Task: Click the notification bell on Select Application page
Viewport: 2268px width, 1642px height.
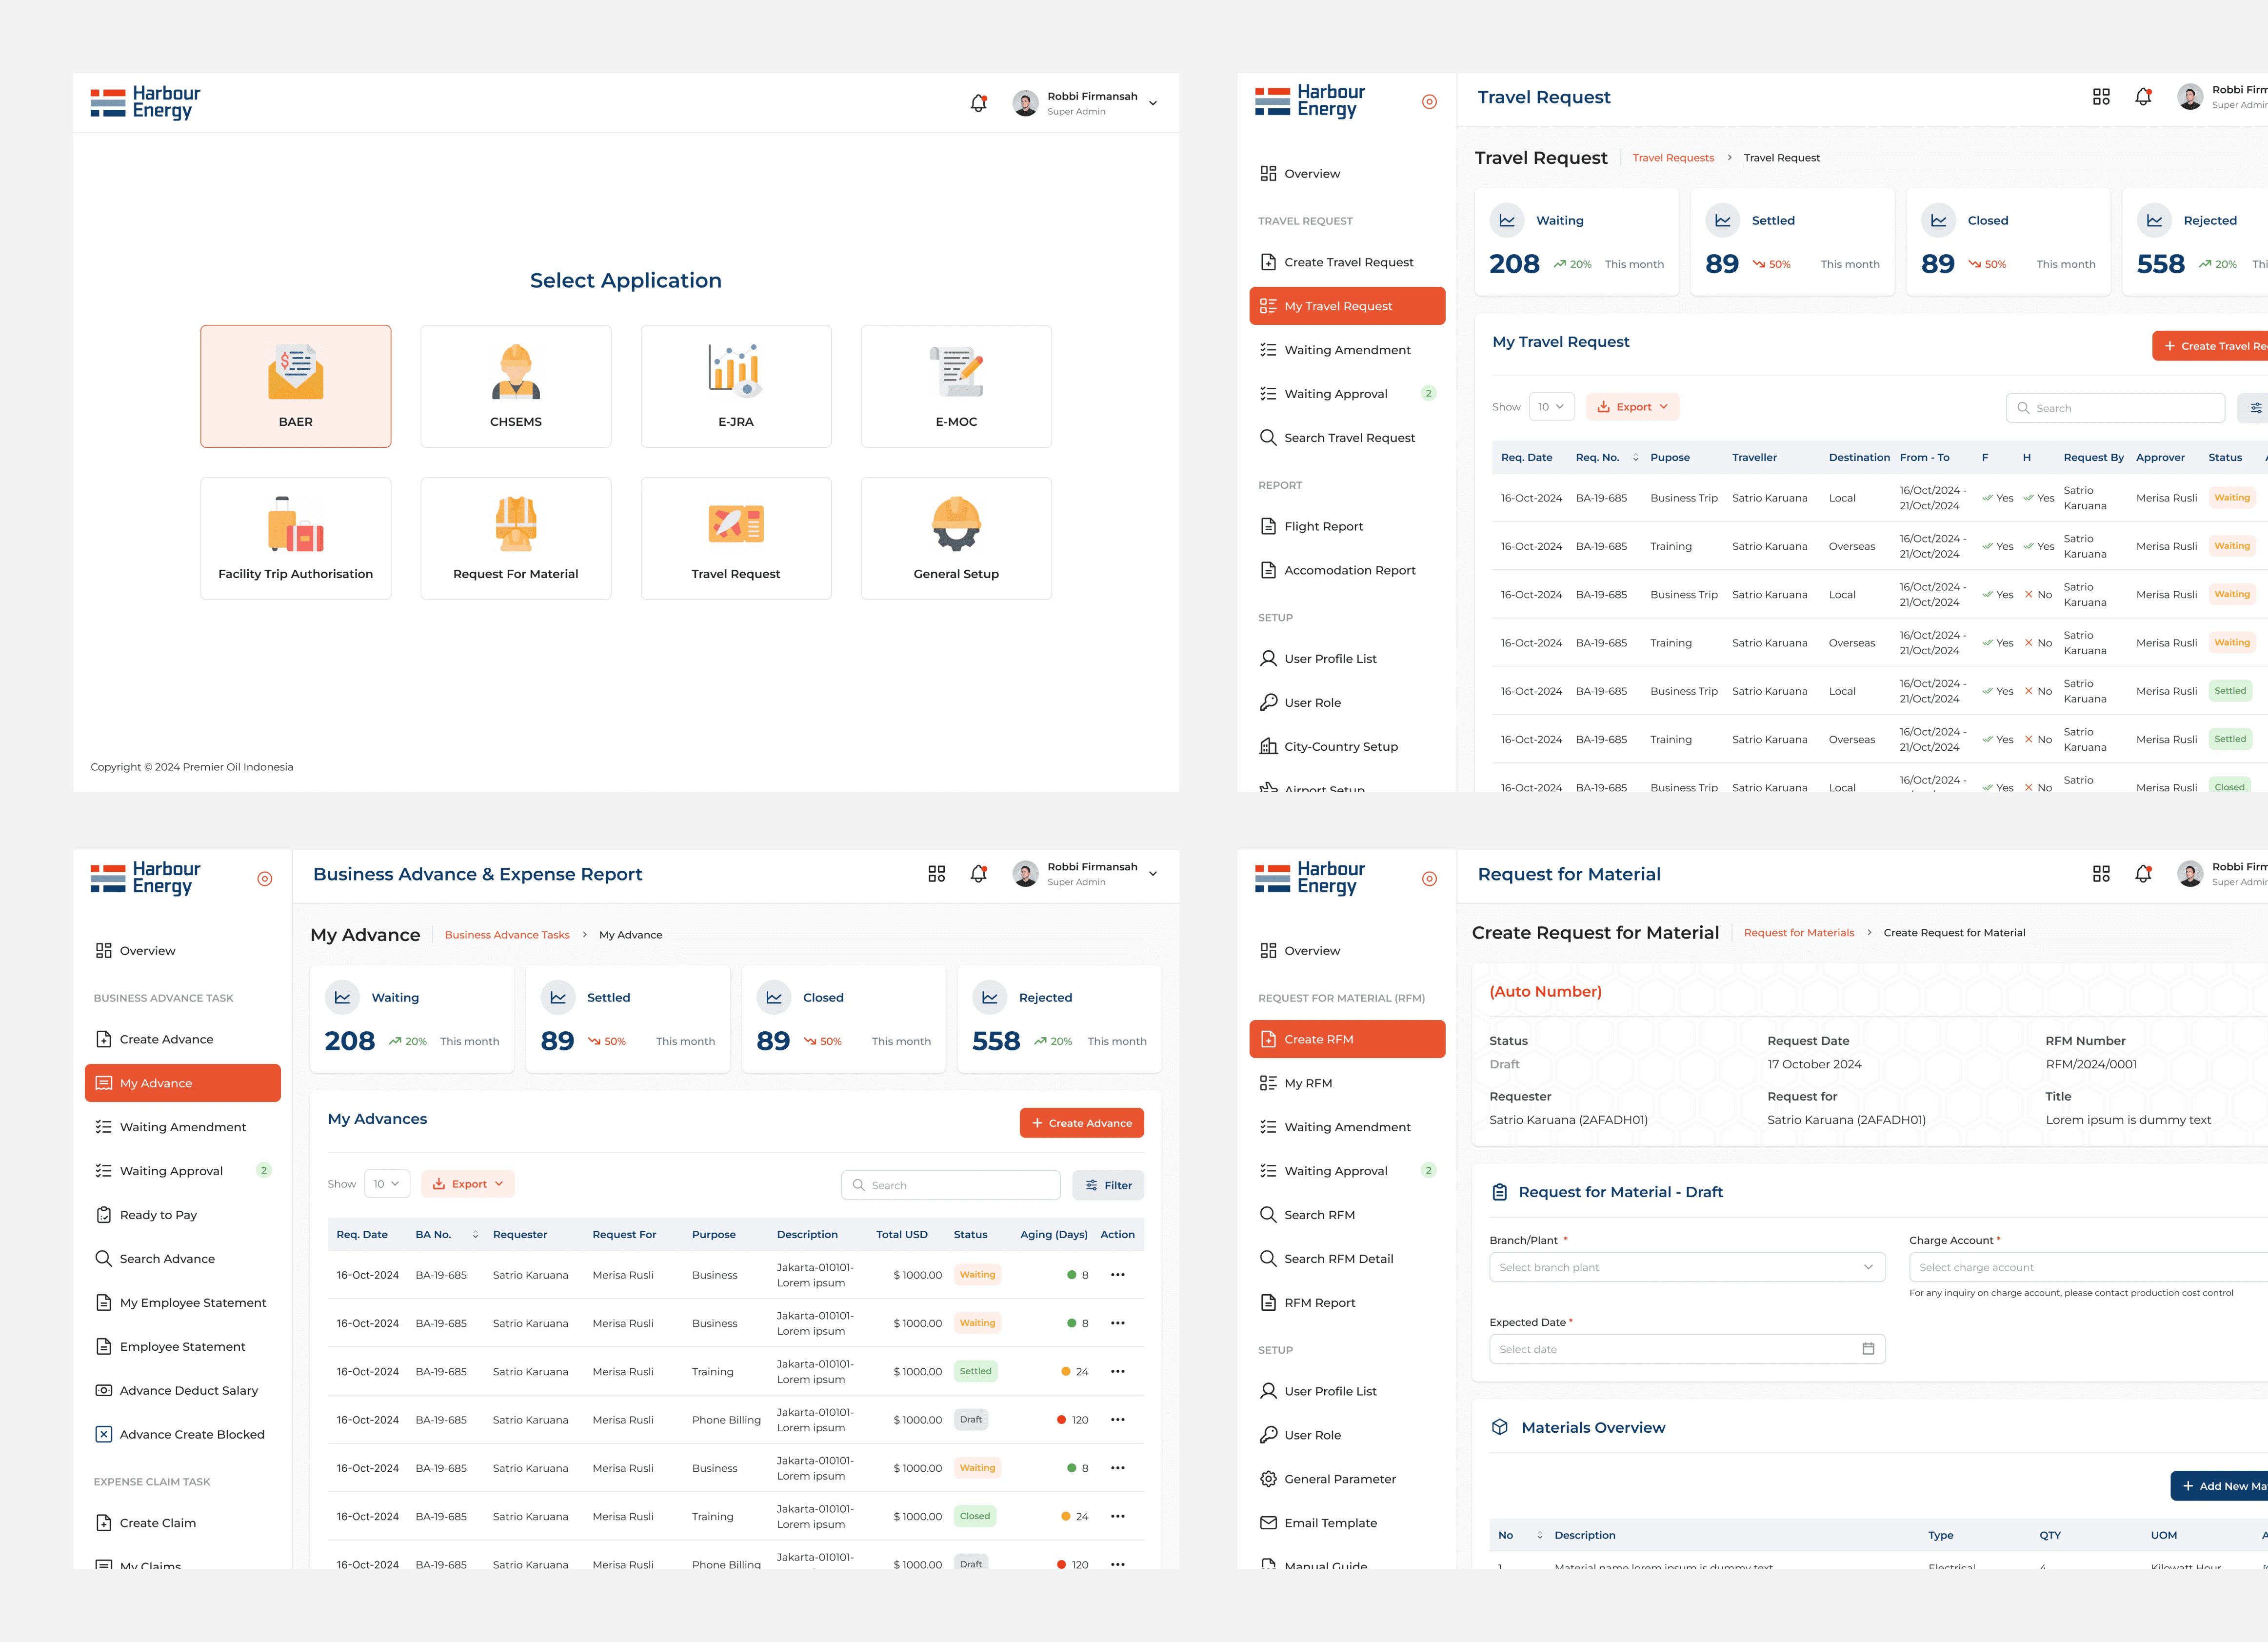Action: (x=978, y=103)
